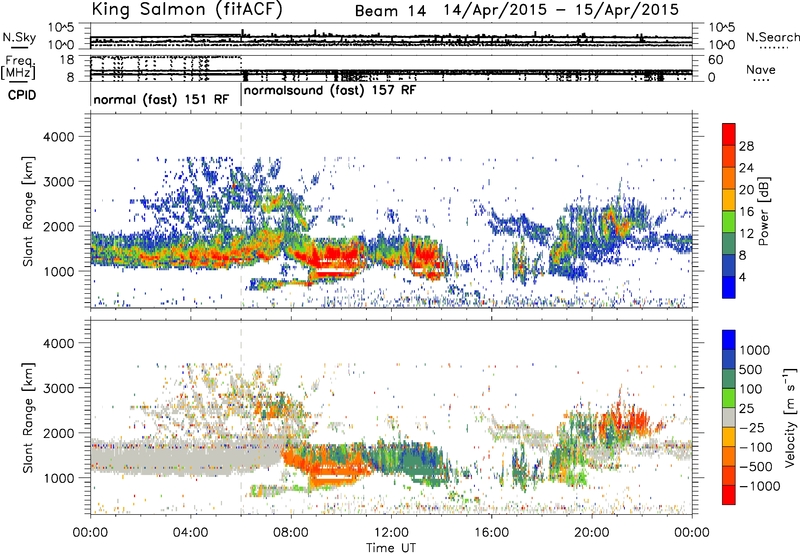Click the "24" tick on the Power colorbar

pos(746,168)
